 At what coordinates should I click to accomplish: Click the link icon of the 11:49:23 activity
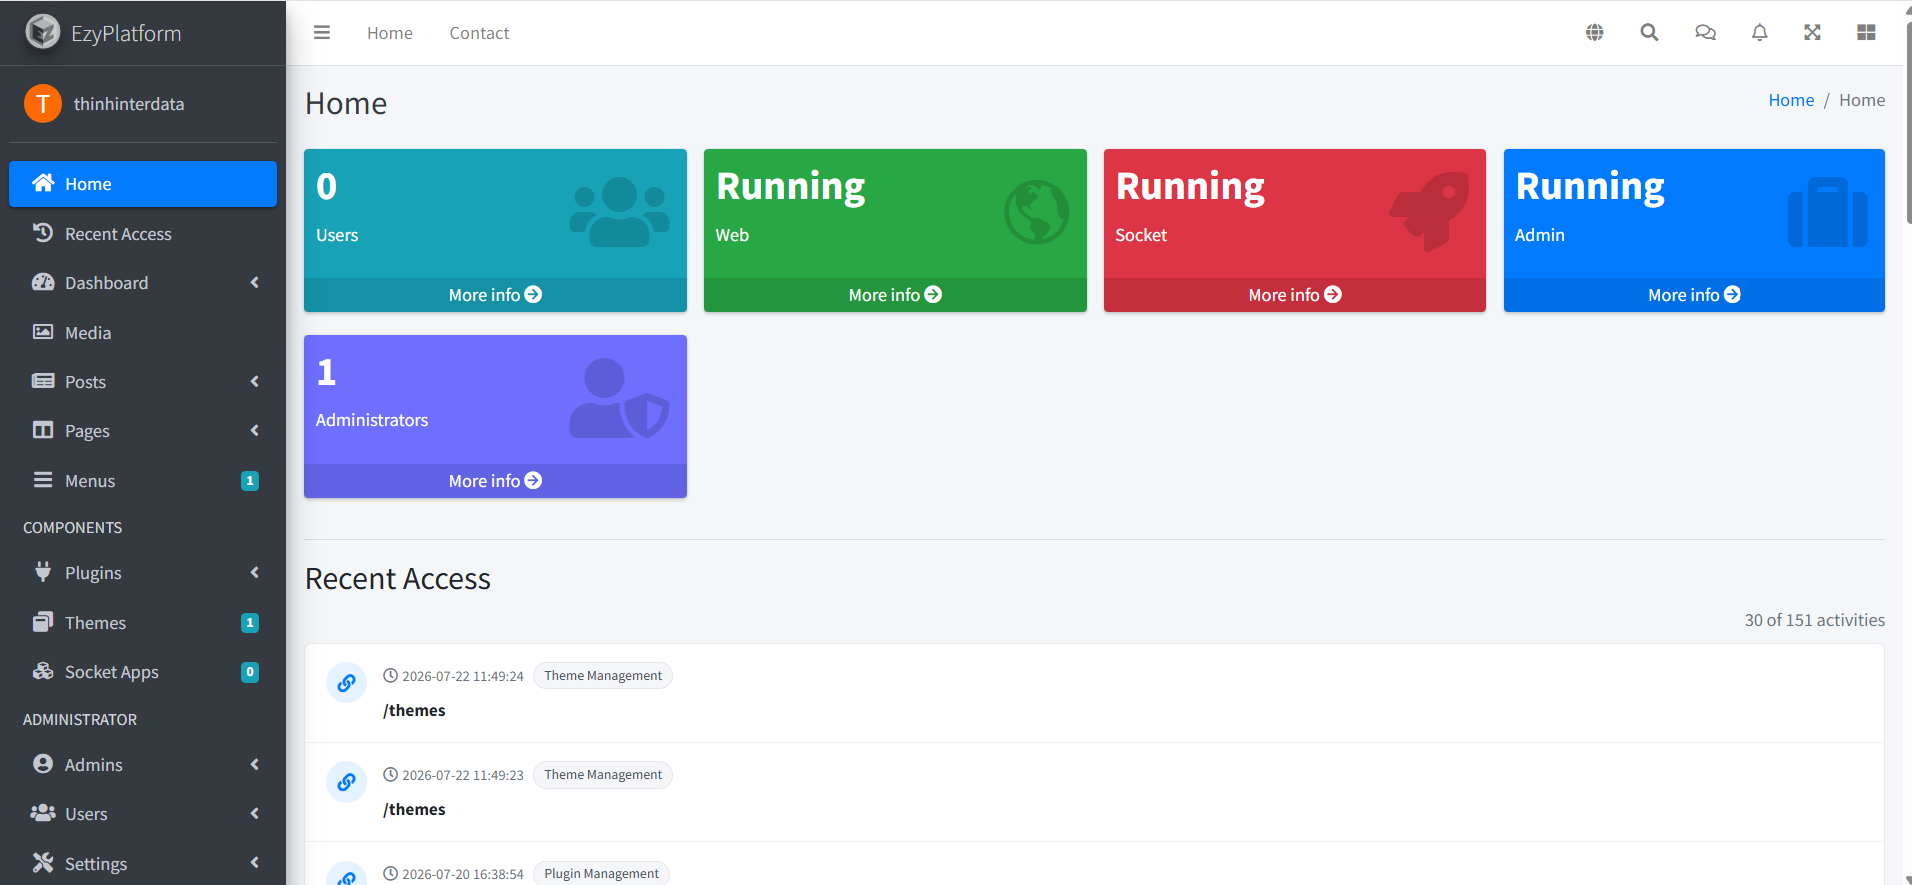(346, 782)
